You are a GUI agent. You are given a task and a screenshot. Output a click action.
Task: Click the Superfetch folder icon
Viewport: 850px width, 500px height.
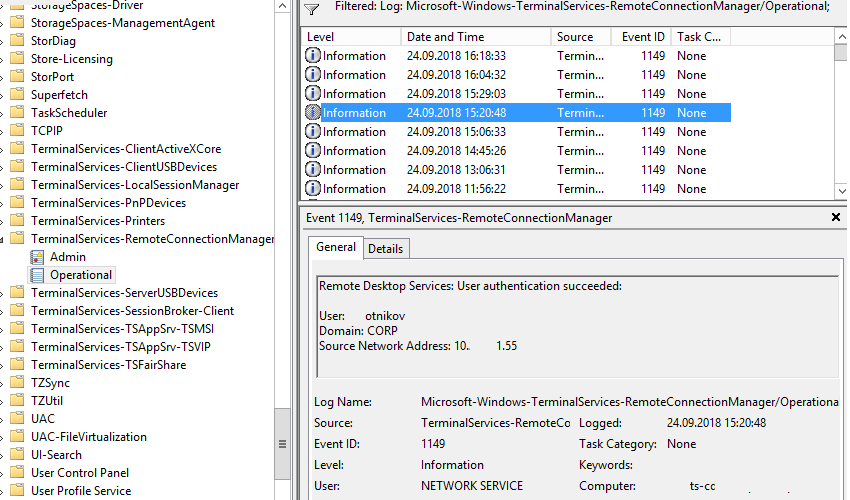17,95
